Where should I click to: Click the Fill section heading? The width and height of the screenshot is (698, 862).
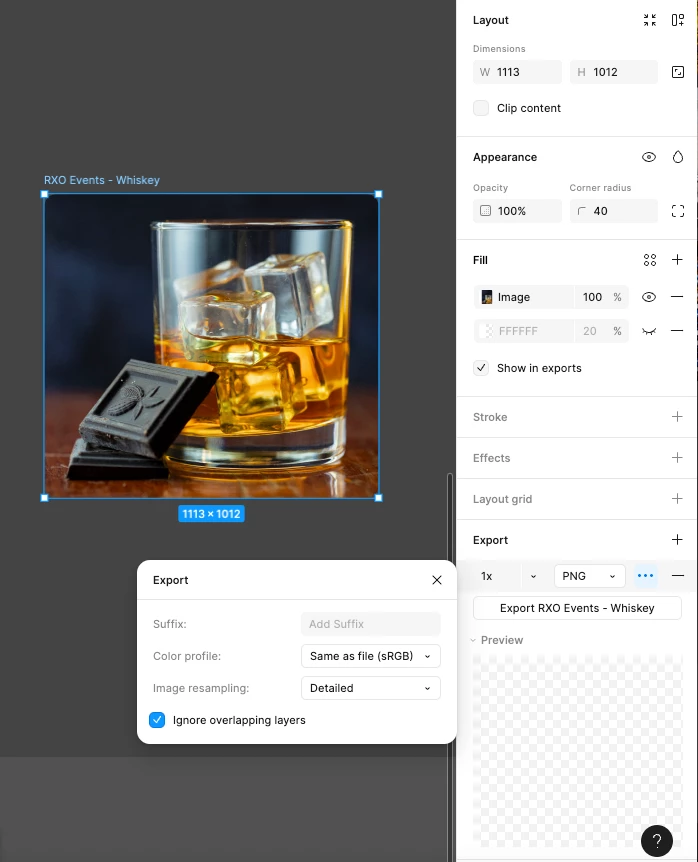tap(480, 260)
